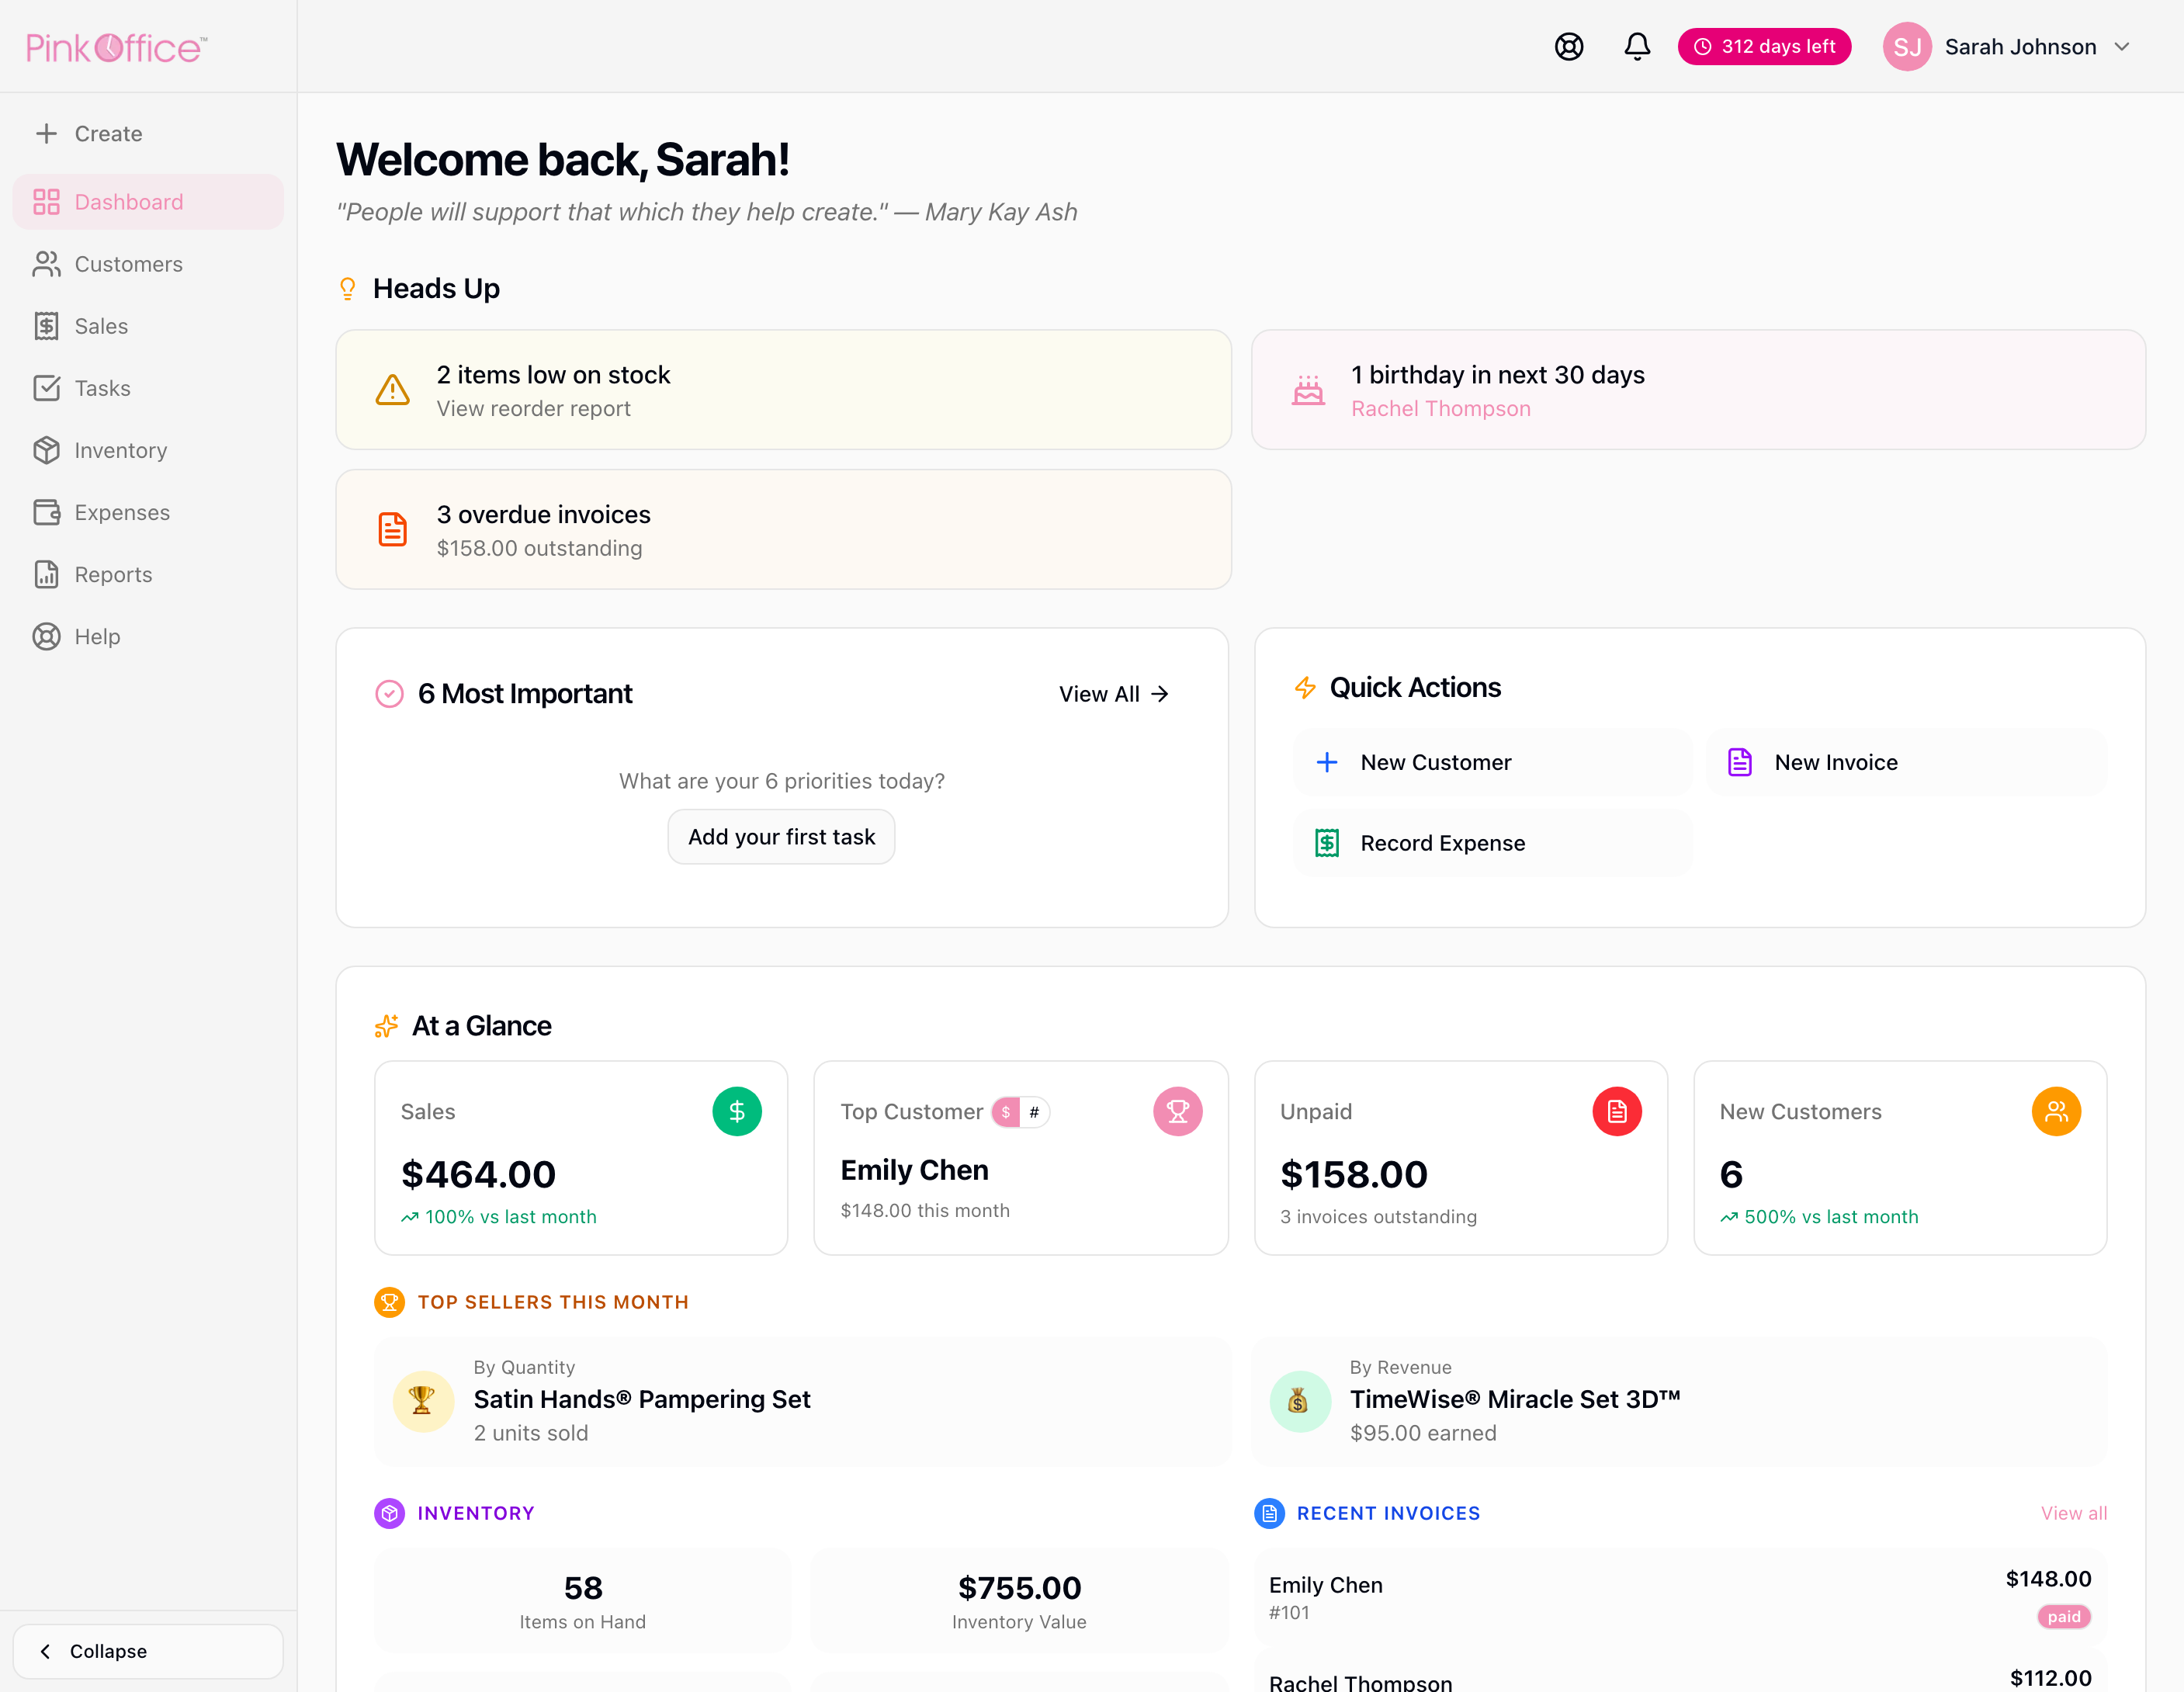Screen dimensions: 2184x1692
Task: Click the low stock warning triangle icon
Action: tap(393, 390)
